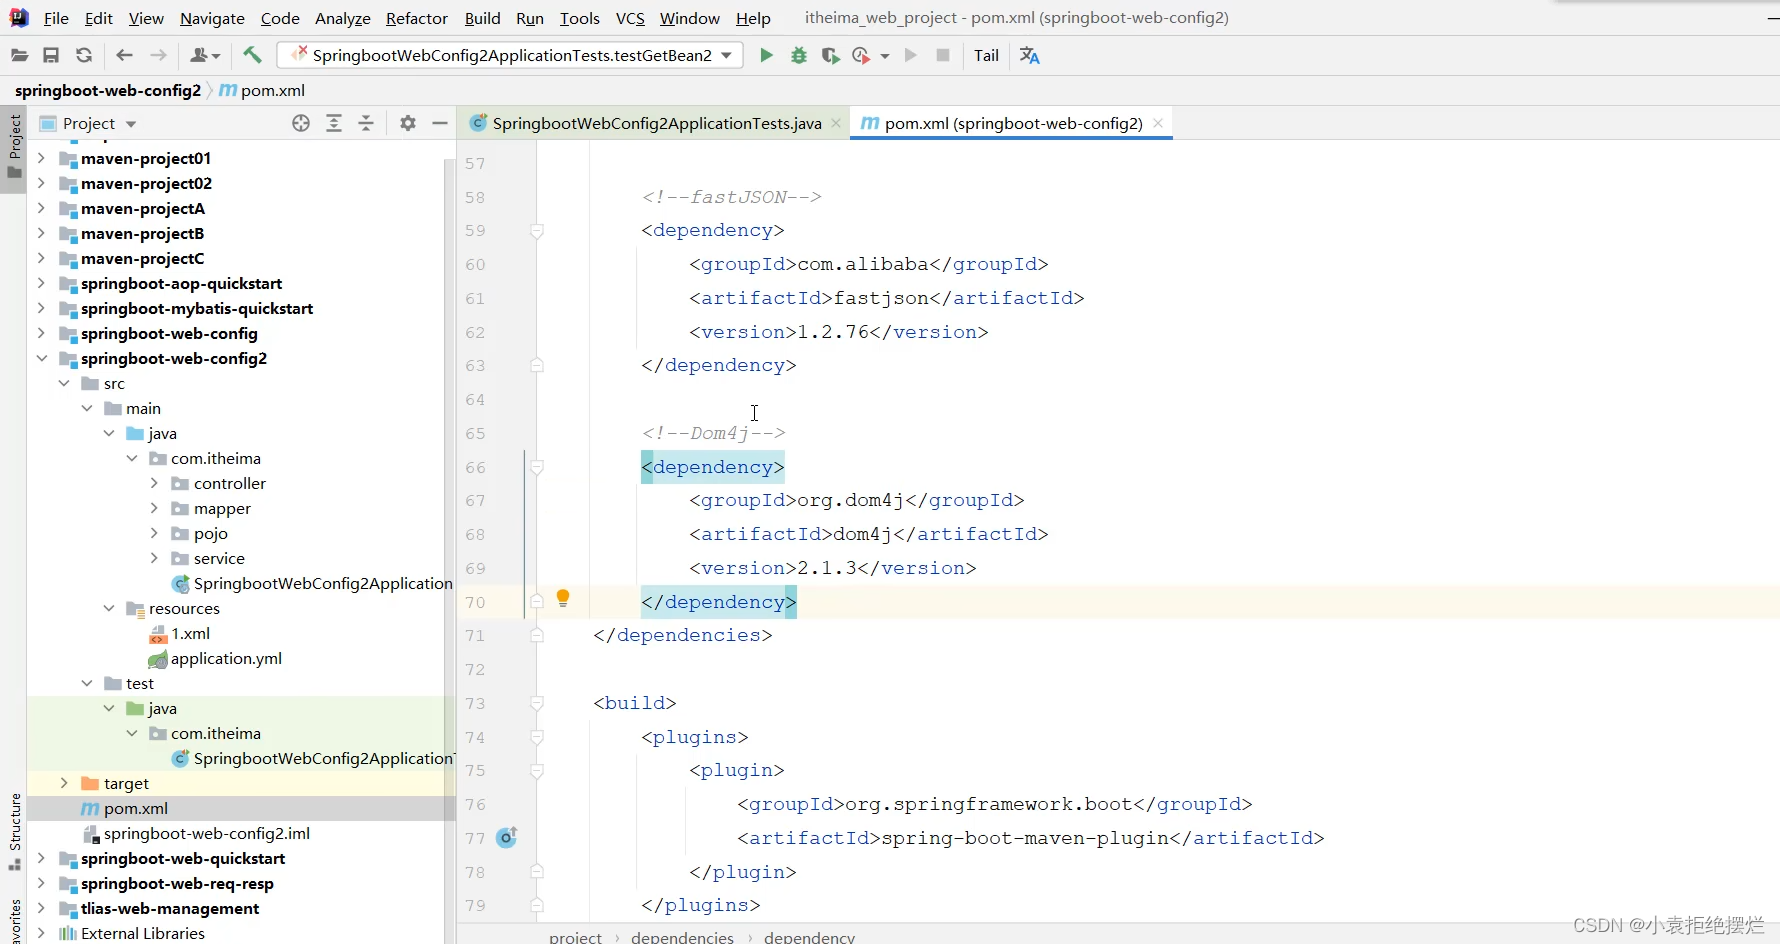This screenshot has height=944, width=1780.
Task: Click line number 66 in the gutter
Action: click(475, 467)
